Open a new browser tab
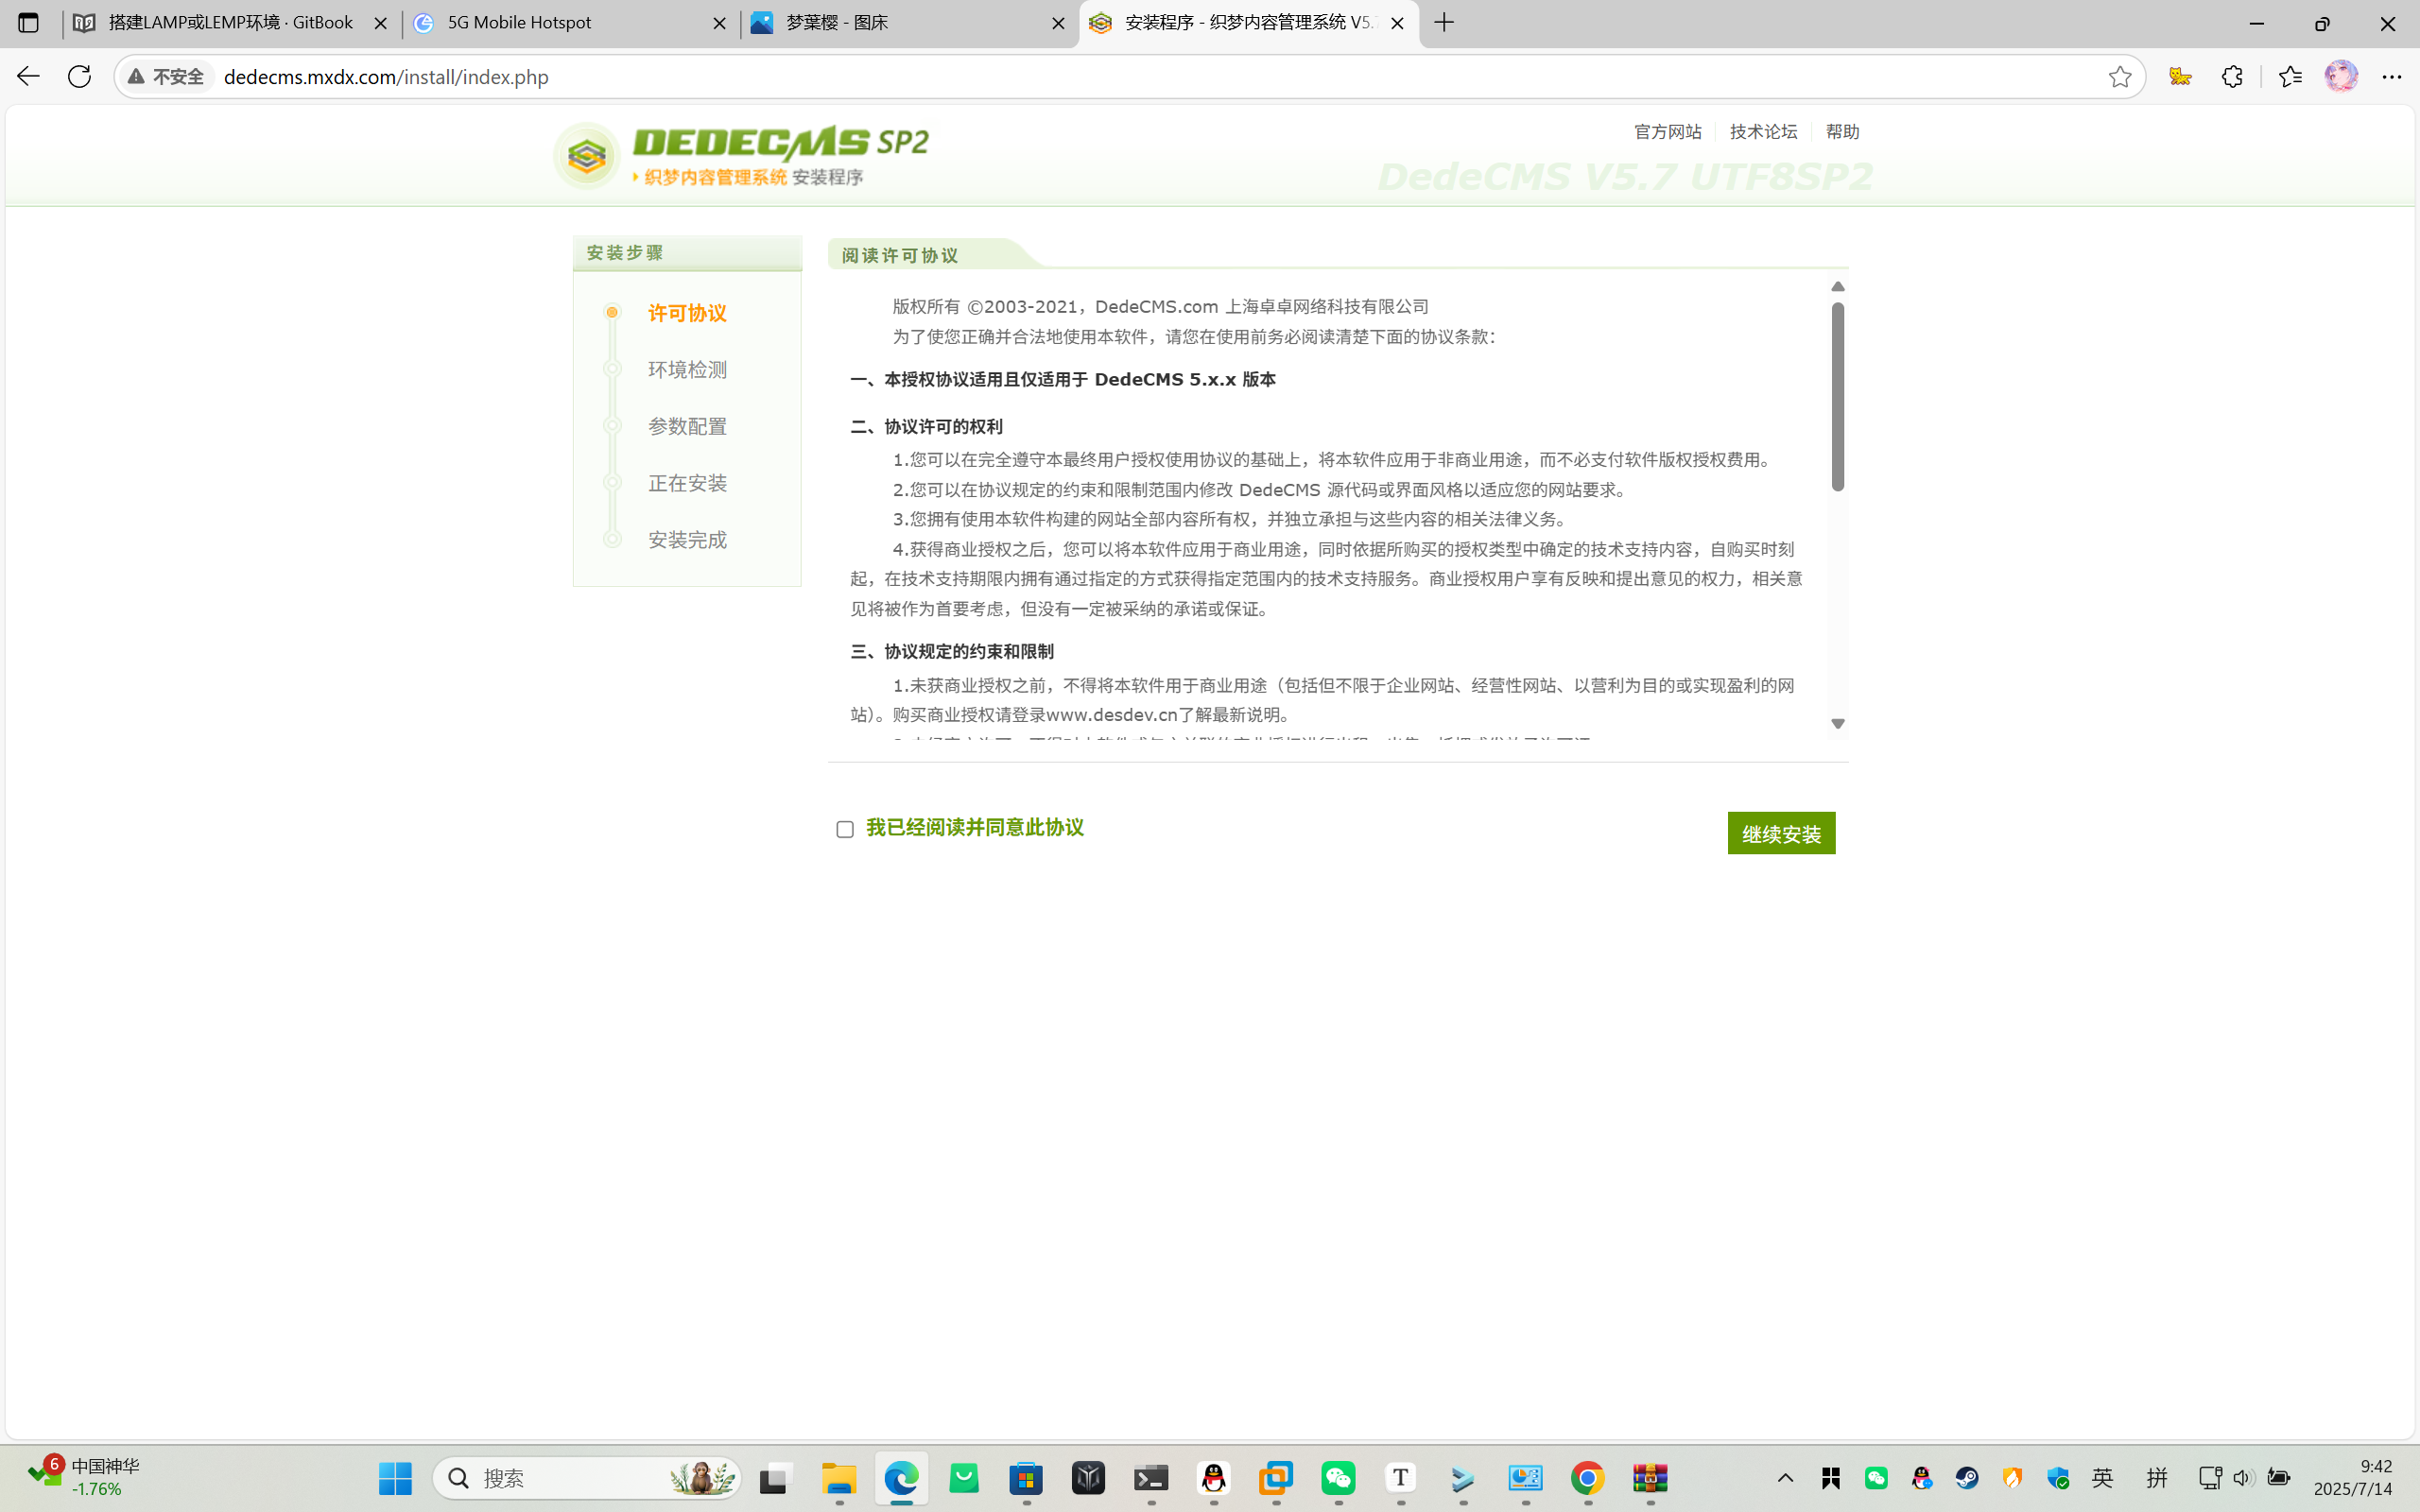Screen dimensions: 2420x1512 1444,23
